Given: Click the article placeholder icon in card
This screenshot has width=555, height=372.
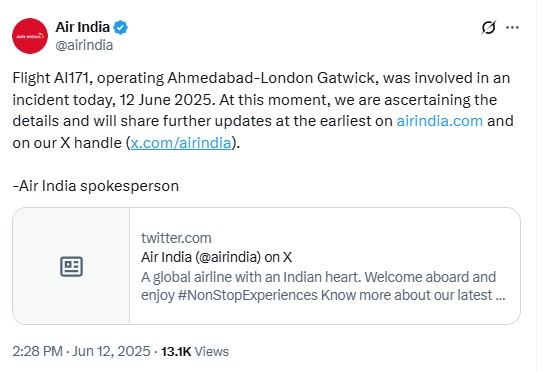Looking at the screenshot, I should 71,266.
